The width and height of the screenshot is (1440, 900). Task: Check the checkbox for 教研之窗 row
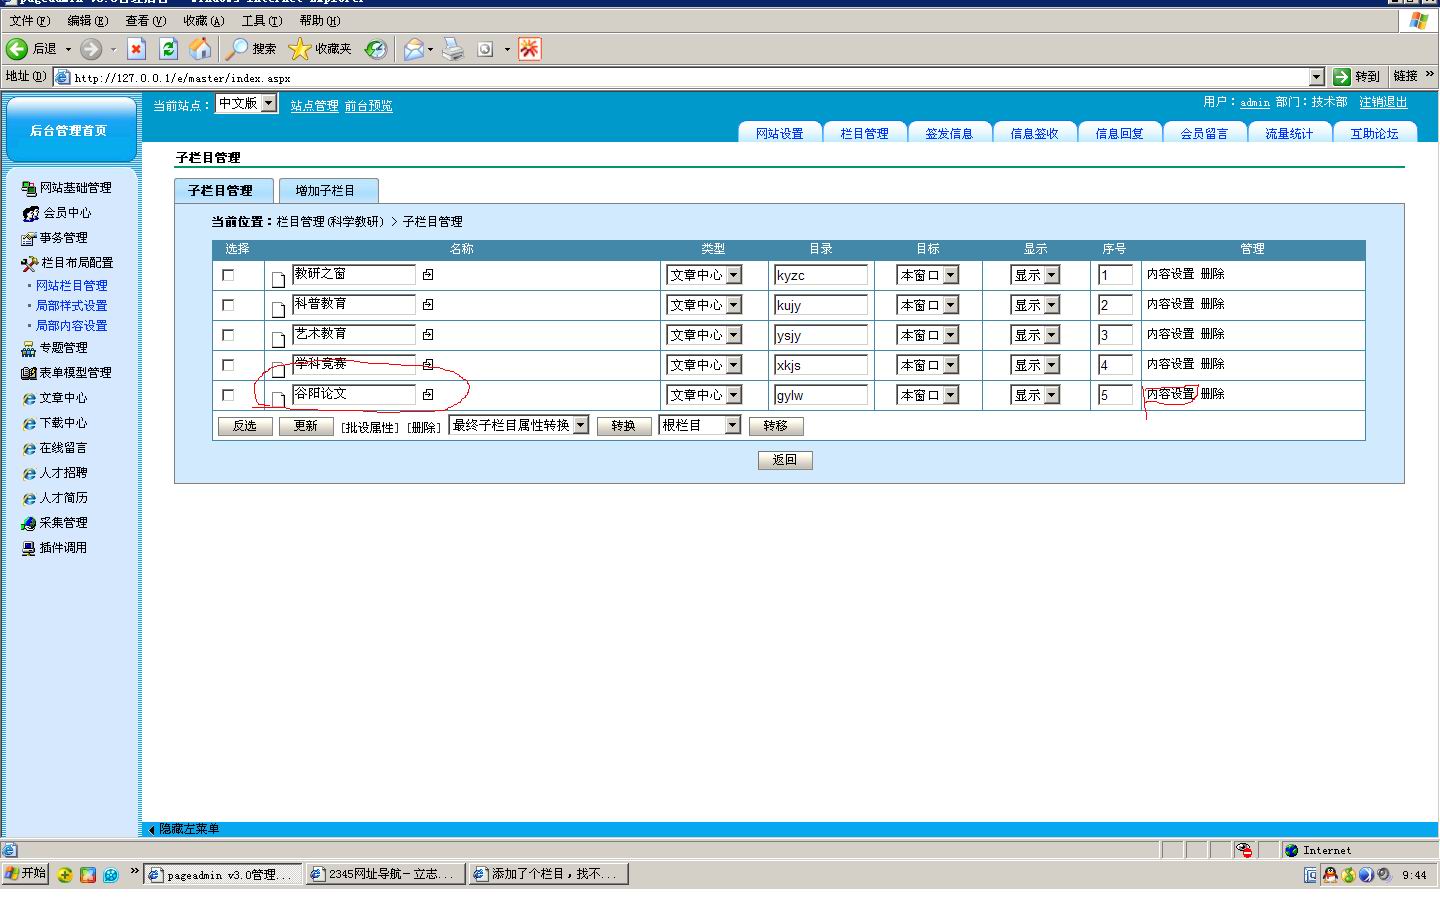(x=228, y=275)
